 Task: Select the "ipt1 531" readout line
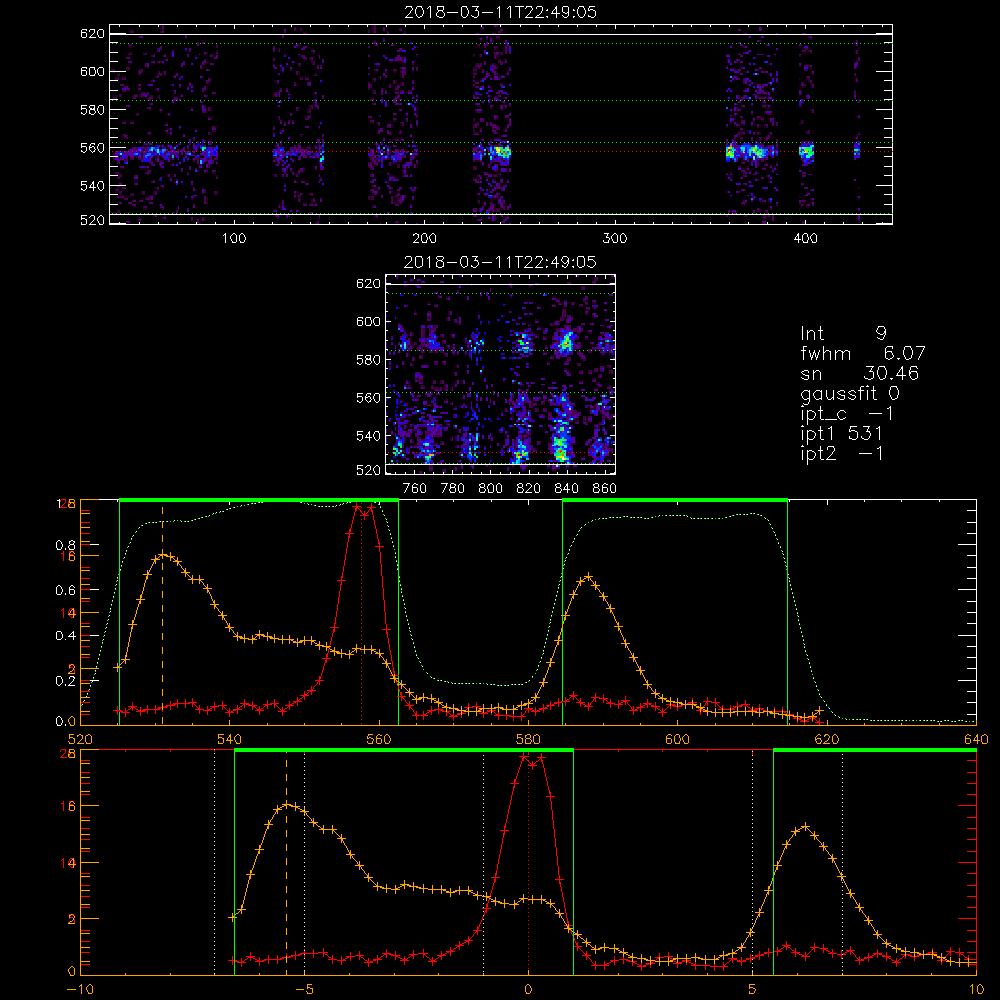click(x=841, y=434)
